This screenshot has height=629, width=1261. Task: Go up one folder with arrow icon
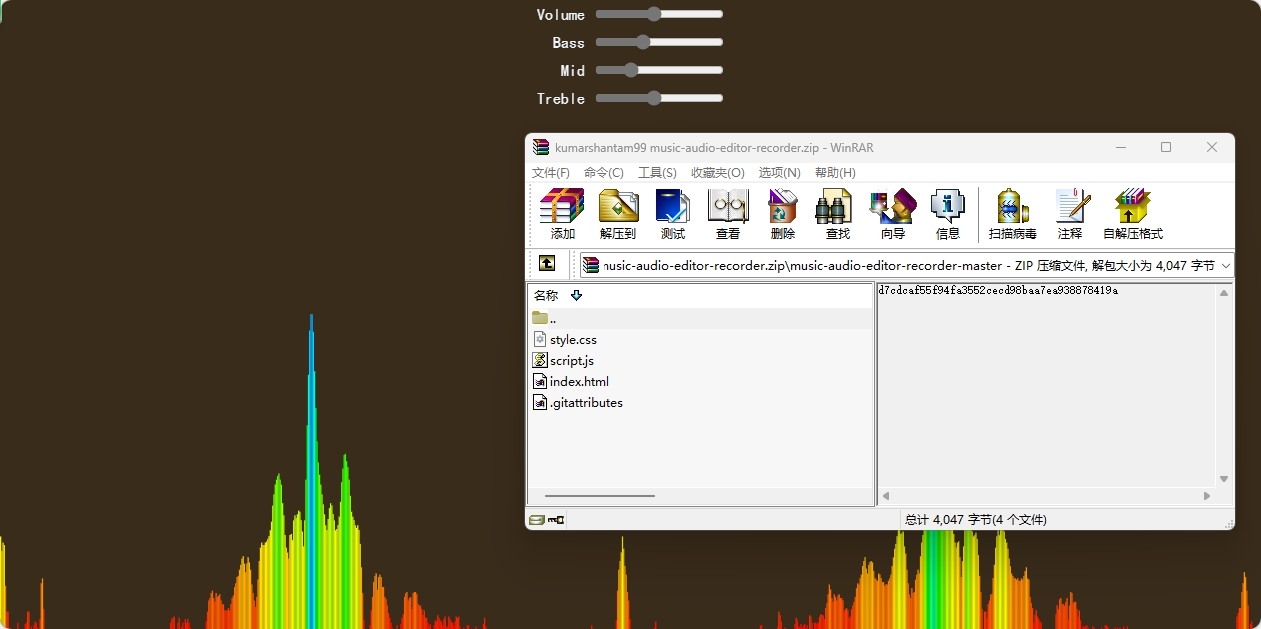(547, 263)
